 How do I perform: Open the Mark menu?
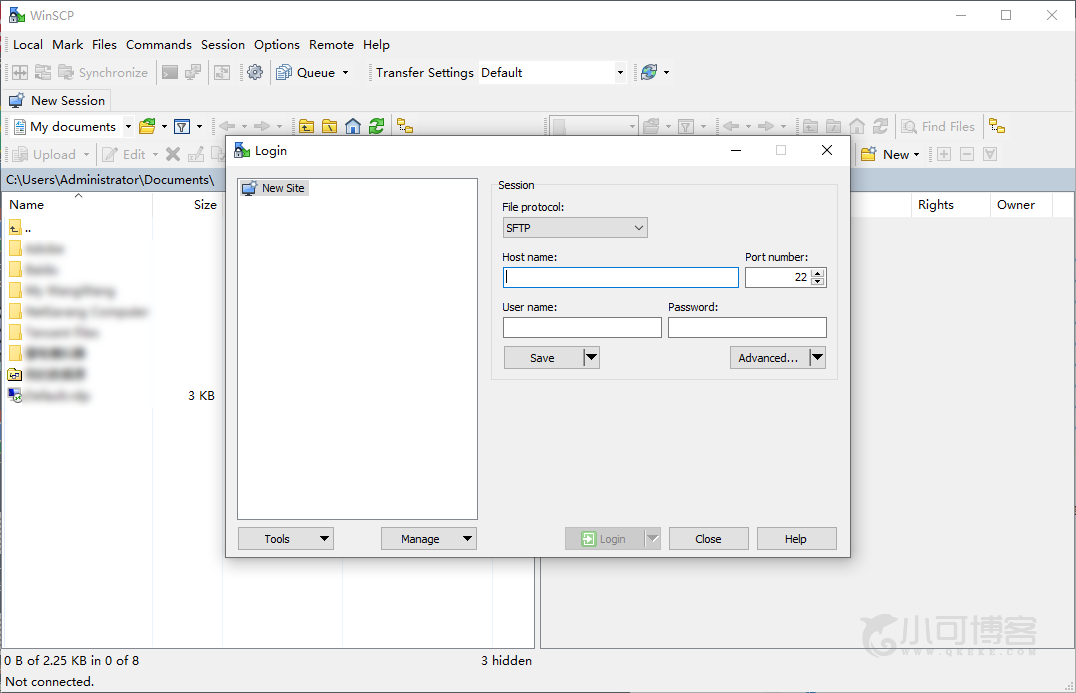pyautogui.click(x=67, y=45)
